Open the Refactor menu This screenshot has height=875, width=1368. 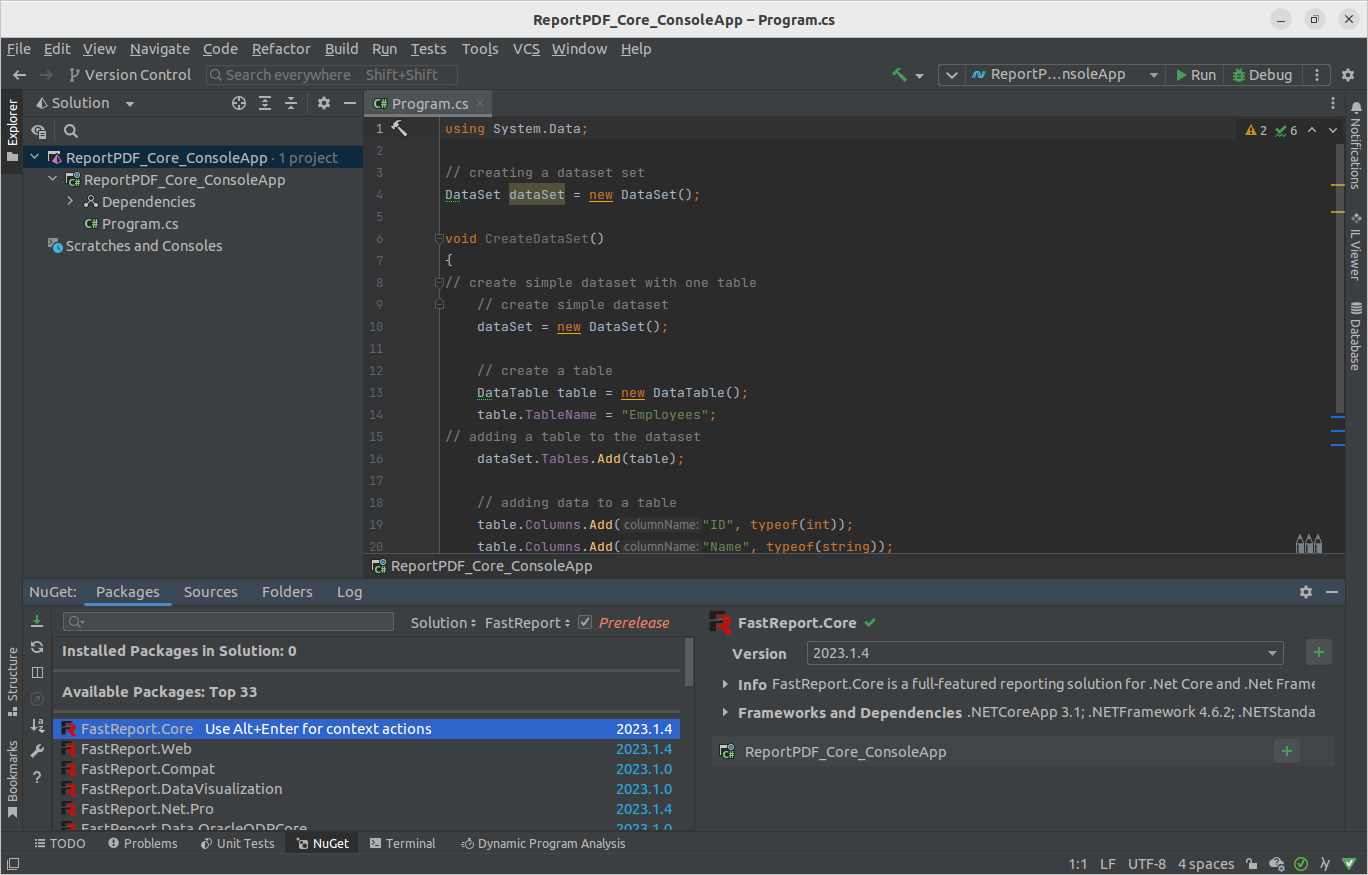coord(280,49)
